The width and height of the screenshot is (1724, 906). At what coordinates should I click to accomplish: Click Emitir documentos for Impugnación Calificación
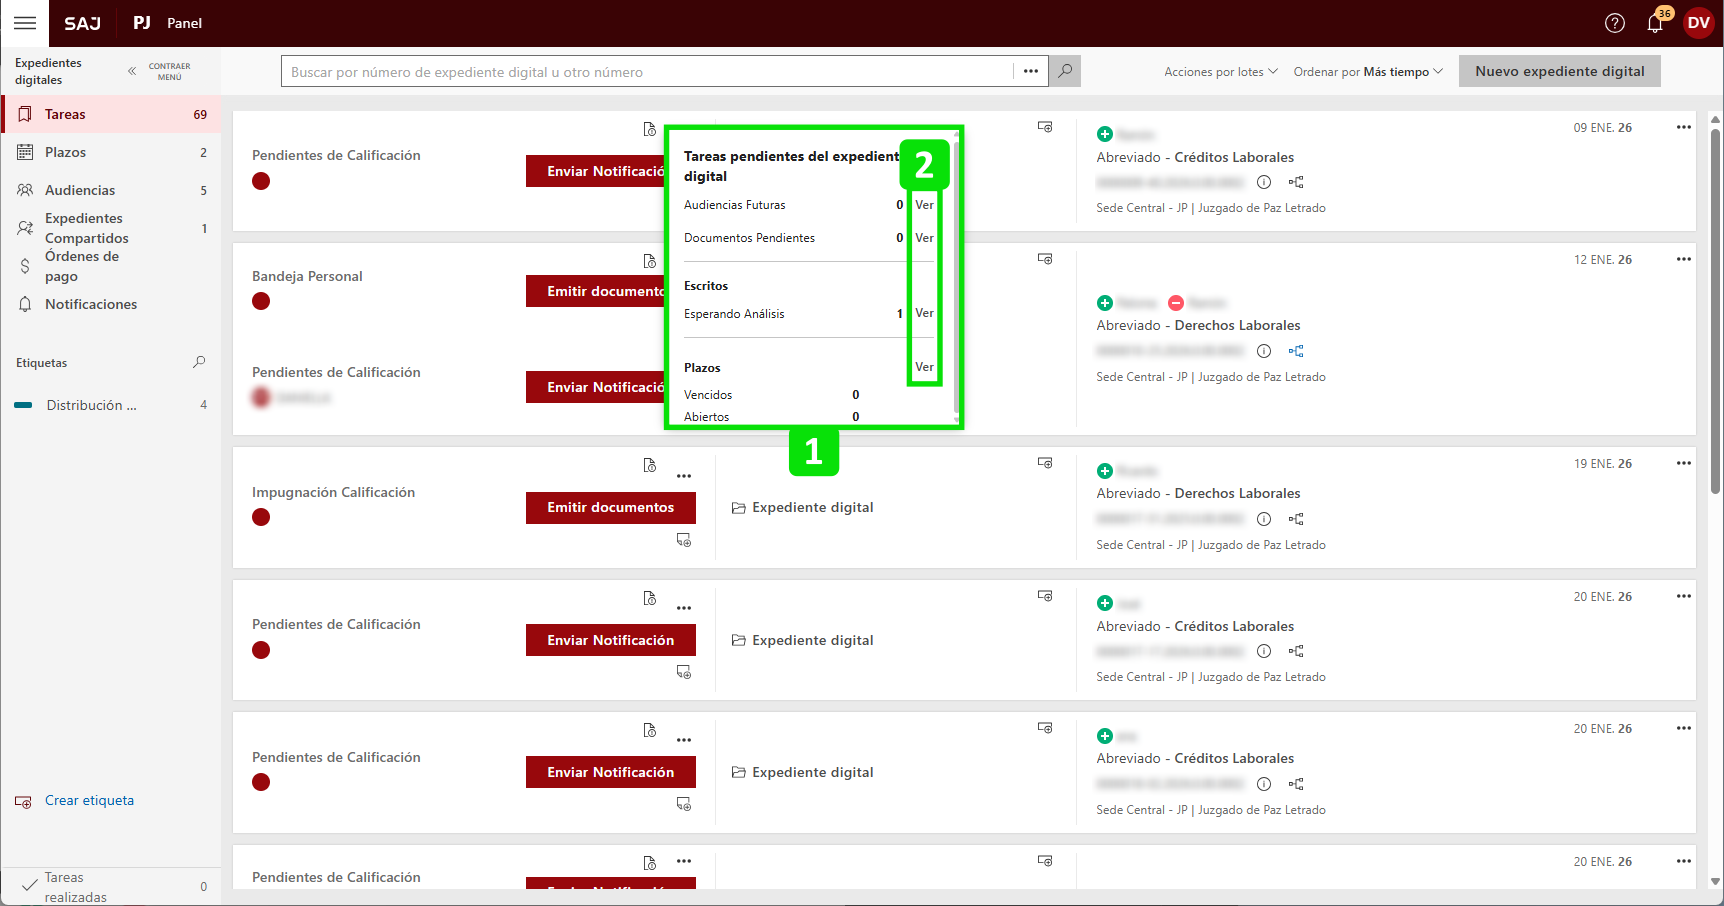[x=610, y=507]
